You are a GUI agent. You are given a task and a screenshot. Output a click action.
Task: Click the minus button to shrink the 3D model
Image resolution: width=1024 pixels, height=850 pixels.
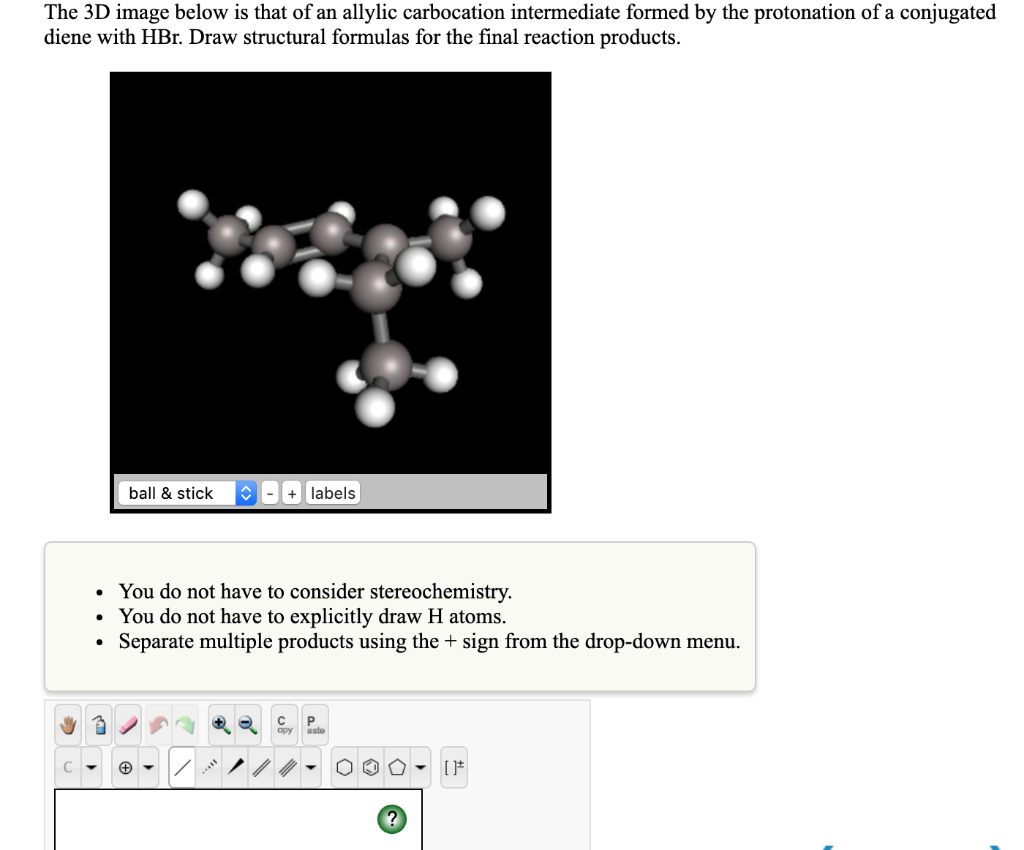[x=268, y=492]
